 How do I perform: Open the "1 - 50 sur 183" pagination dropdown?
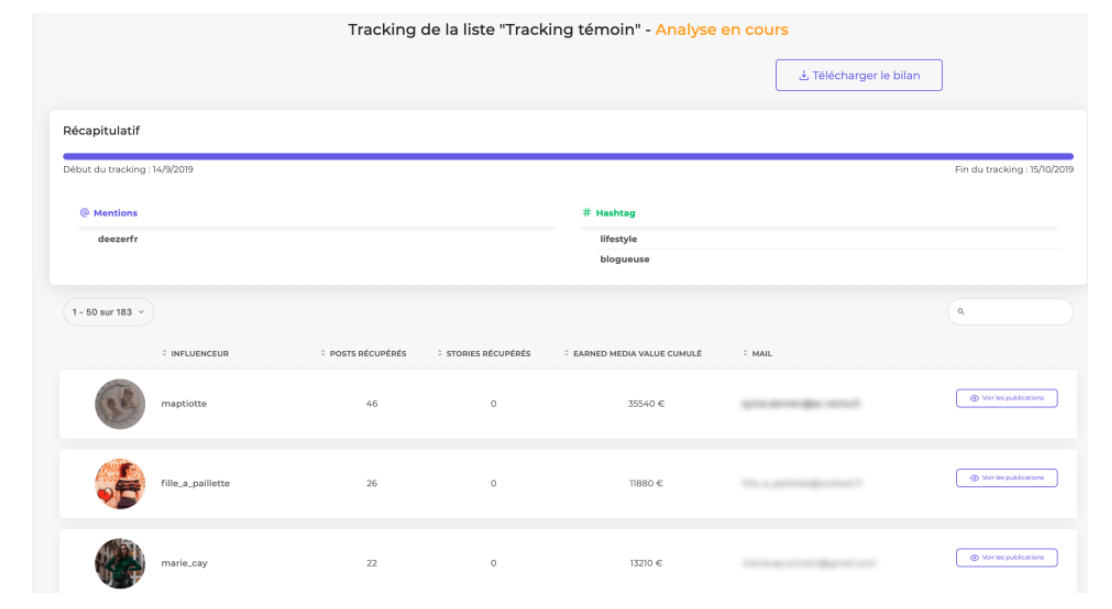pyautogui.click(x=108, y=312)
